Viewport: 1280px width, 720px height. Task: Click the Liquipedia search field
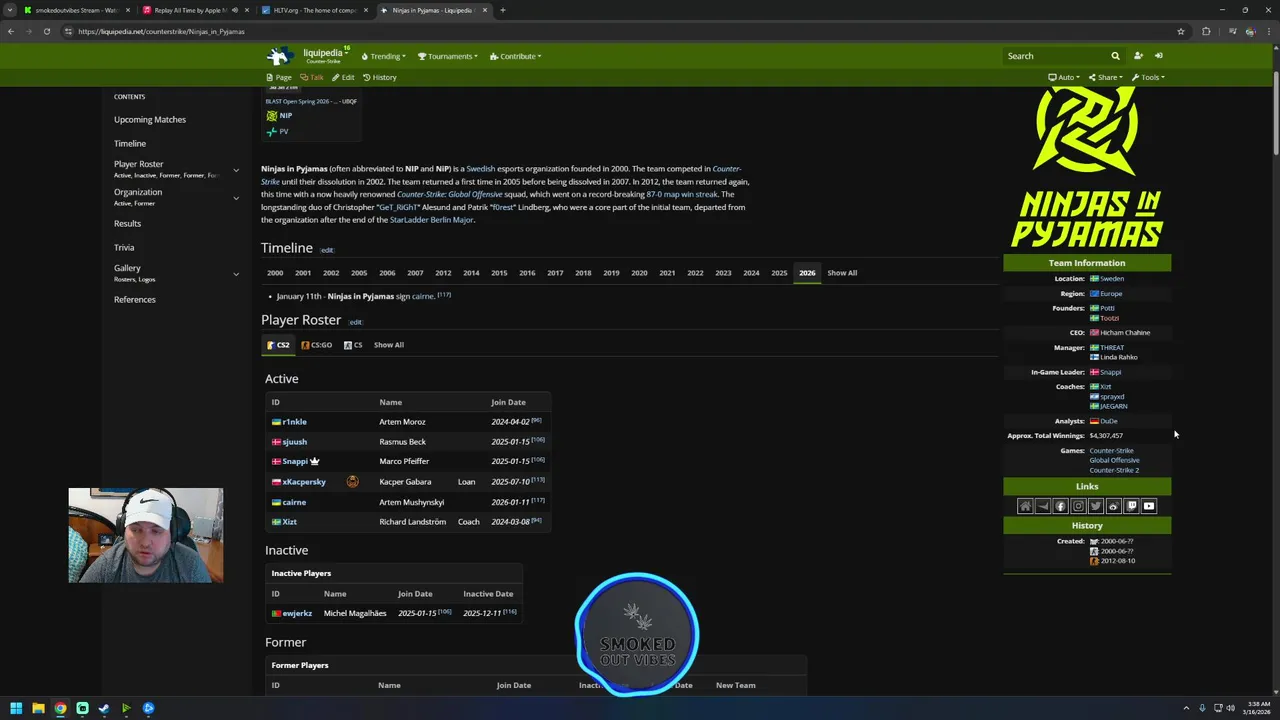click(1055, 56)
